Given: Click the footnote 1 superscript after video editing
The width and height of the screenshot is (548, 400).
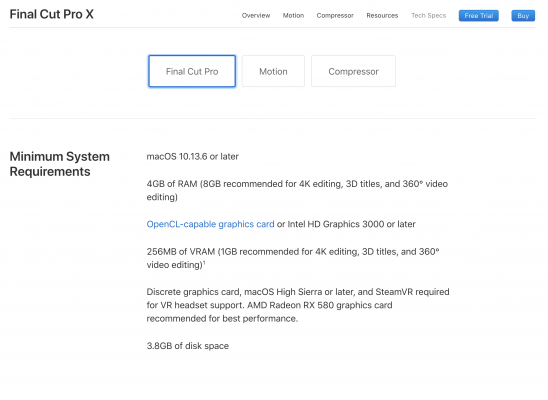Looking at the screenshot, I should (204, 262).
